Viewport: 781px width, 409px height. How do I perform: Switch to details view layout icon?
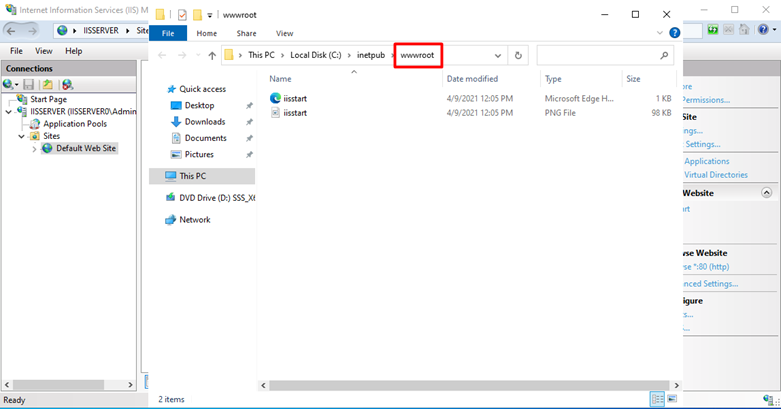657,399
